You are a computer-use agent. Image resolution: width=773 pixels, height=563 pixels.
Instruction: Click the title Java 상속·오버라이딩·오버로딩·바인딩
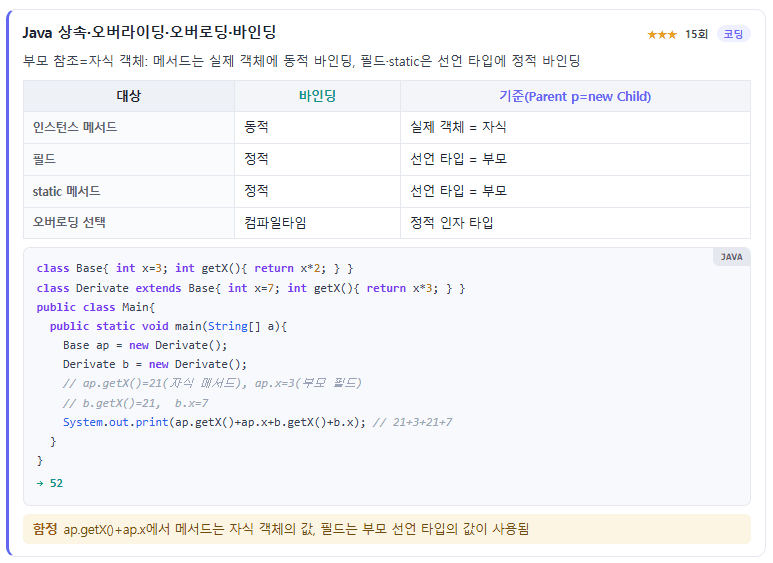coord(149,33)
